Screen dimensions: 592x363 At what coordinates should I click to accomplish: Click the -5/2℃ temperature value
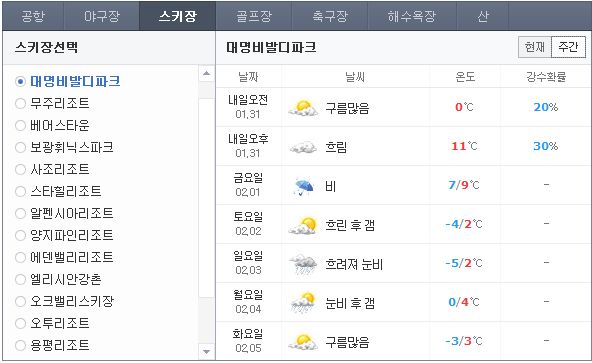(x=464, y=263)
